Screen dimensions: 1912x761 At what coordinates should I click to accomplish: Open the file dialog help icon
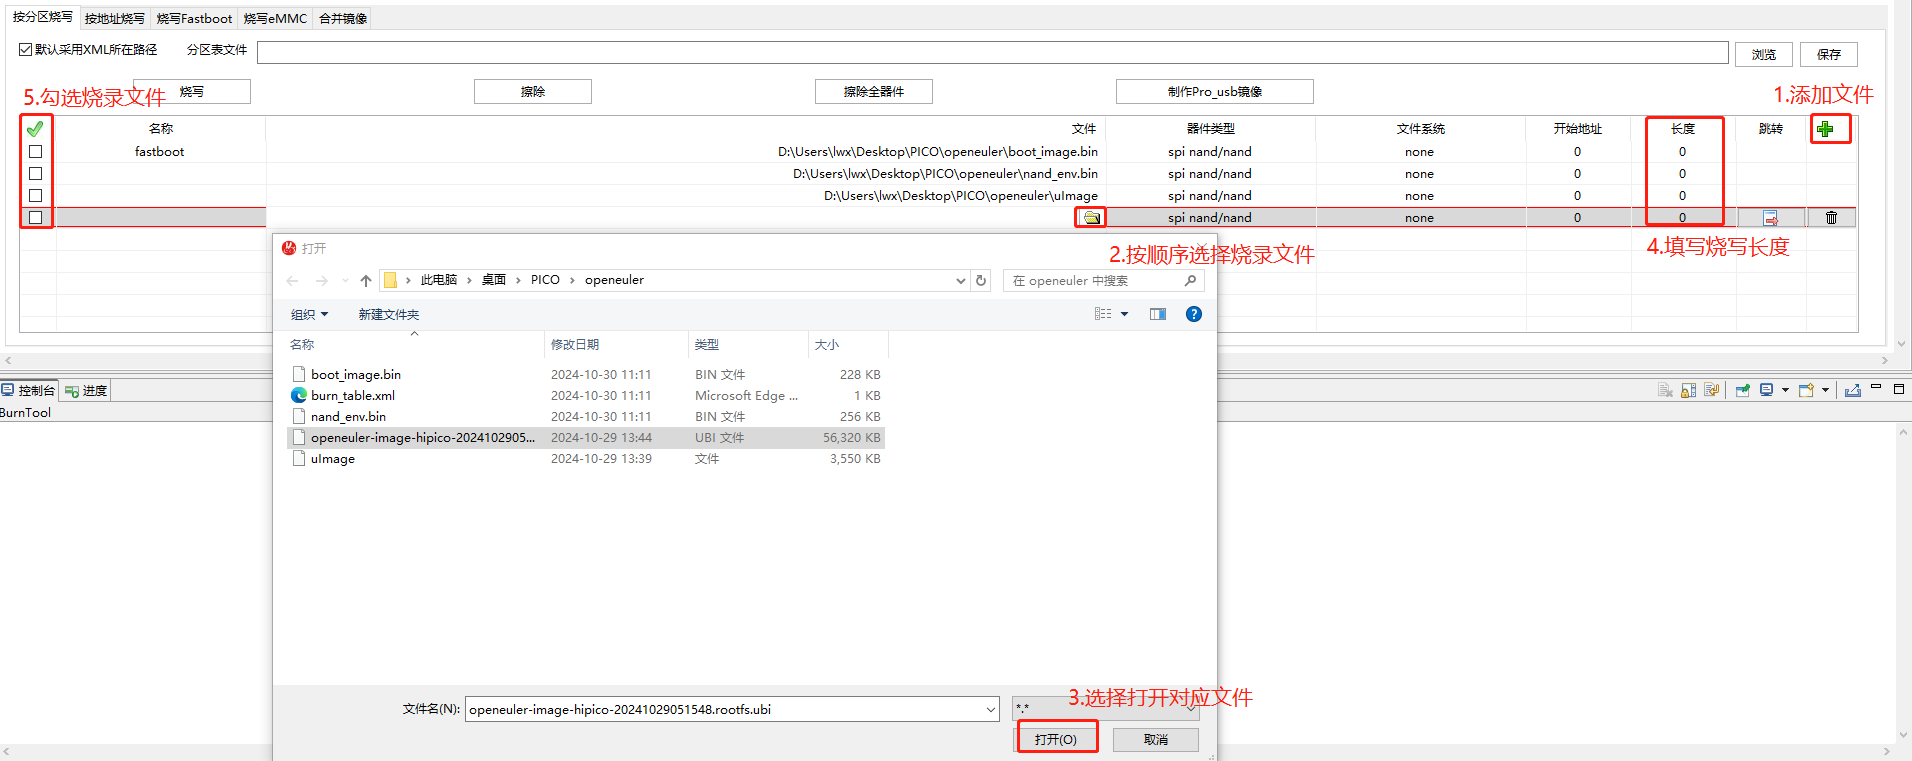(1193, 314)
